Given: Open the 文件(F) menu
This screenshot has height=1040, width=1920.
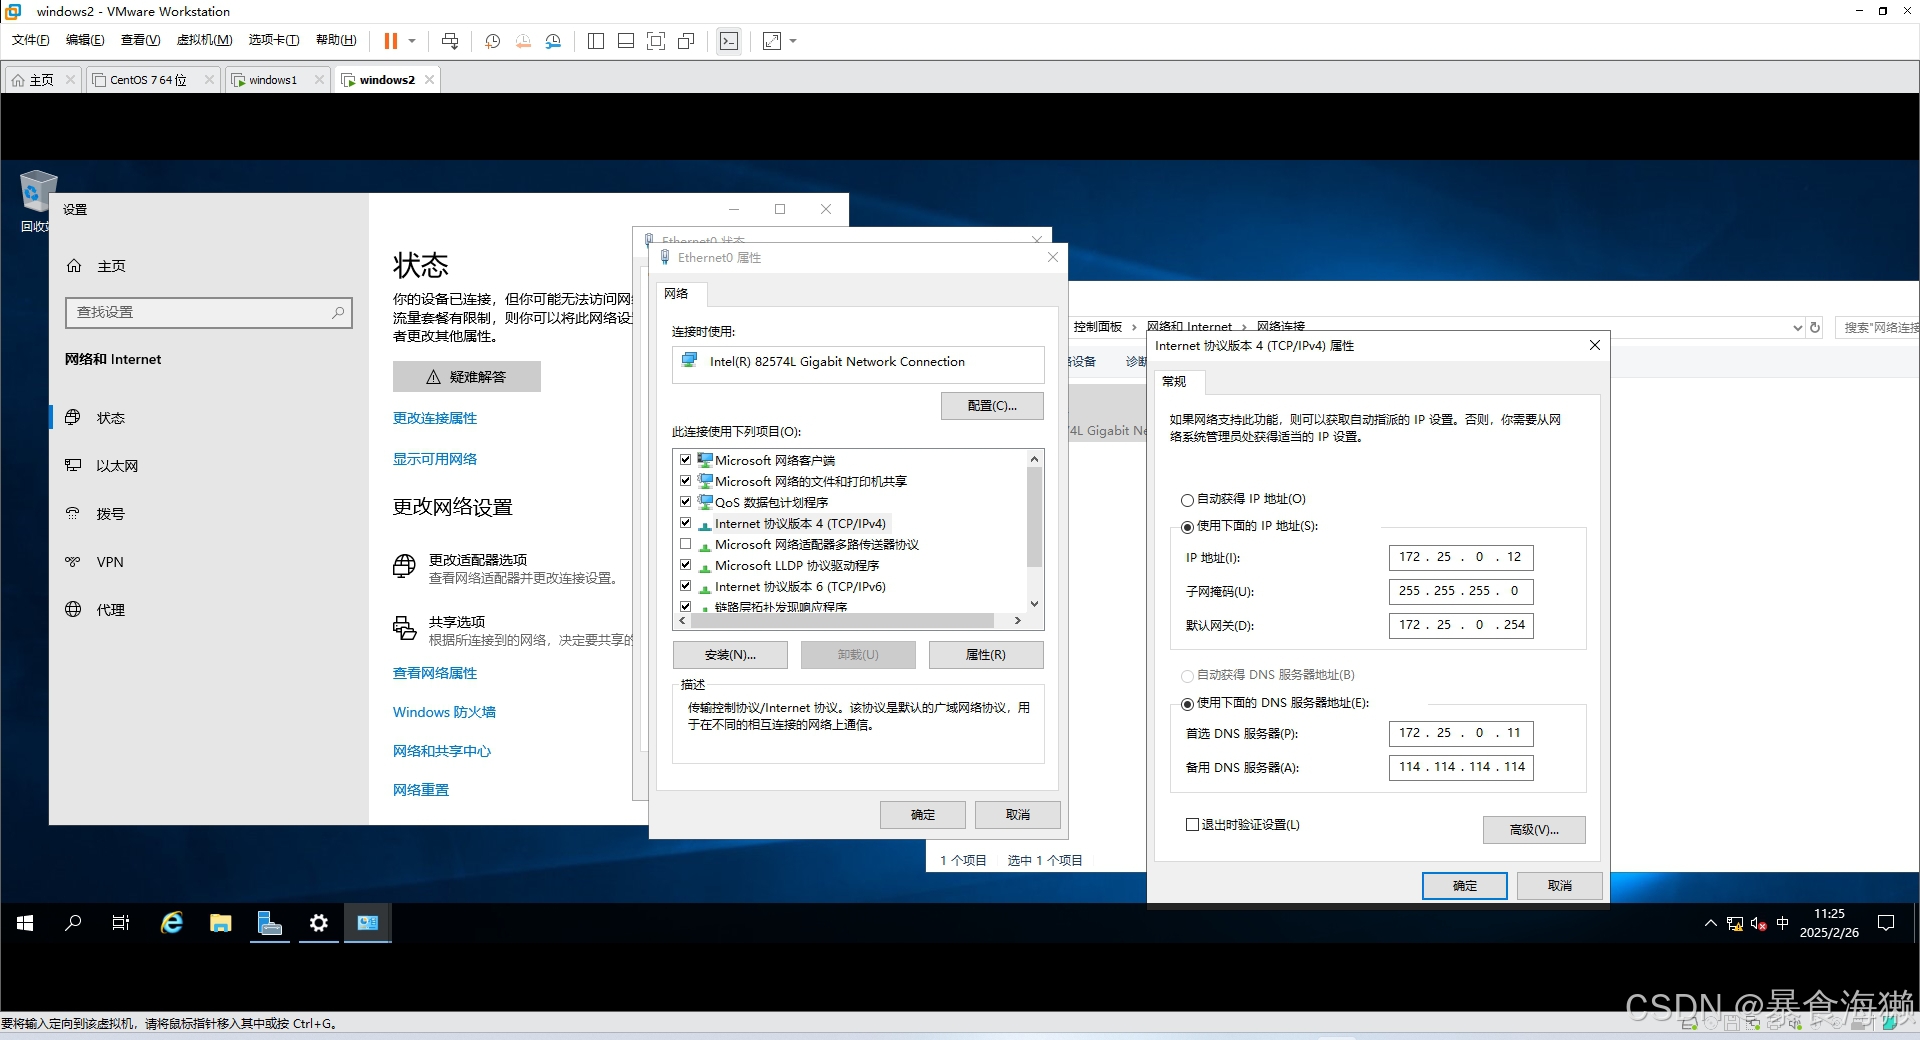Looking at the screenshot, I should tap(31, 40).
